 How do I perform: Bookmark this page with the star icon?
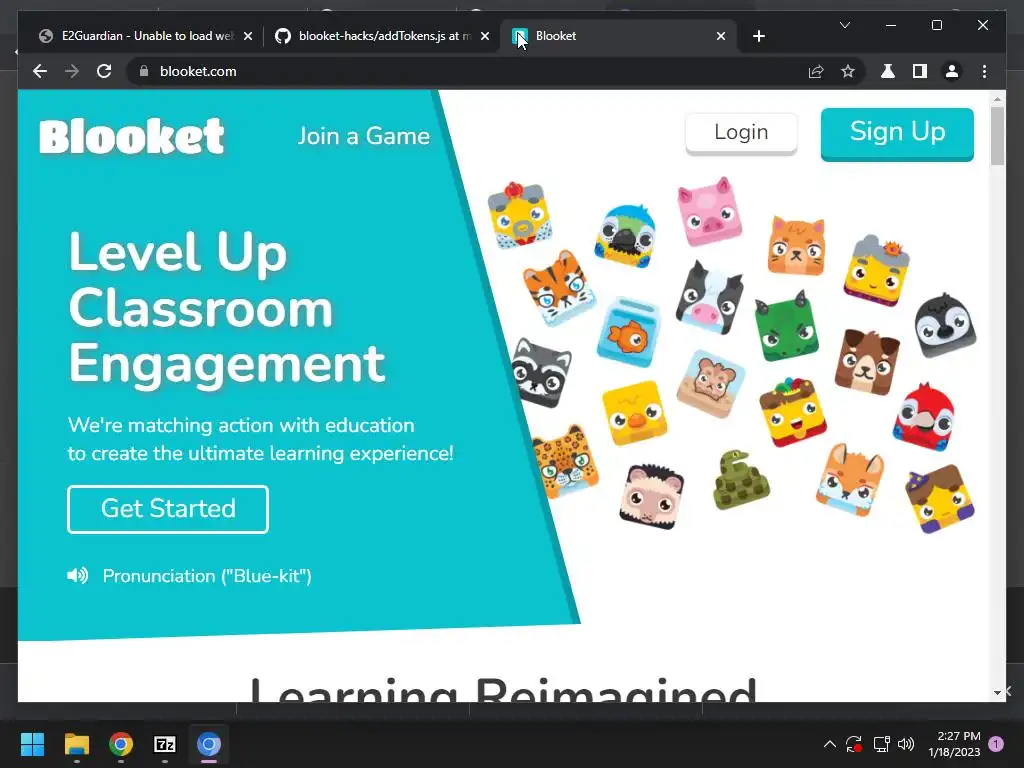point(848,71)
